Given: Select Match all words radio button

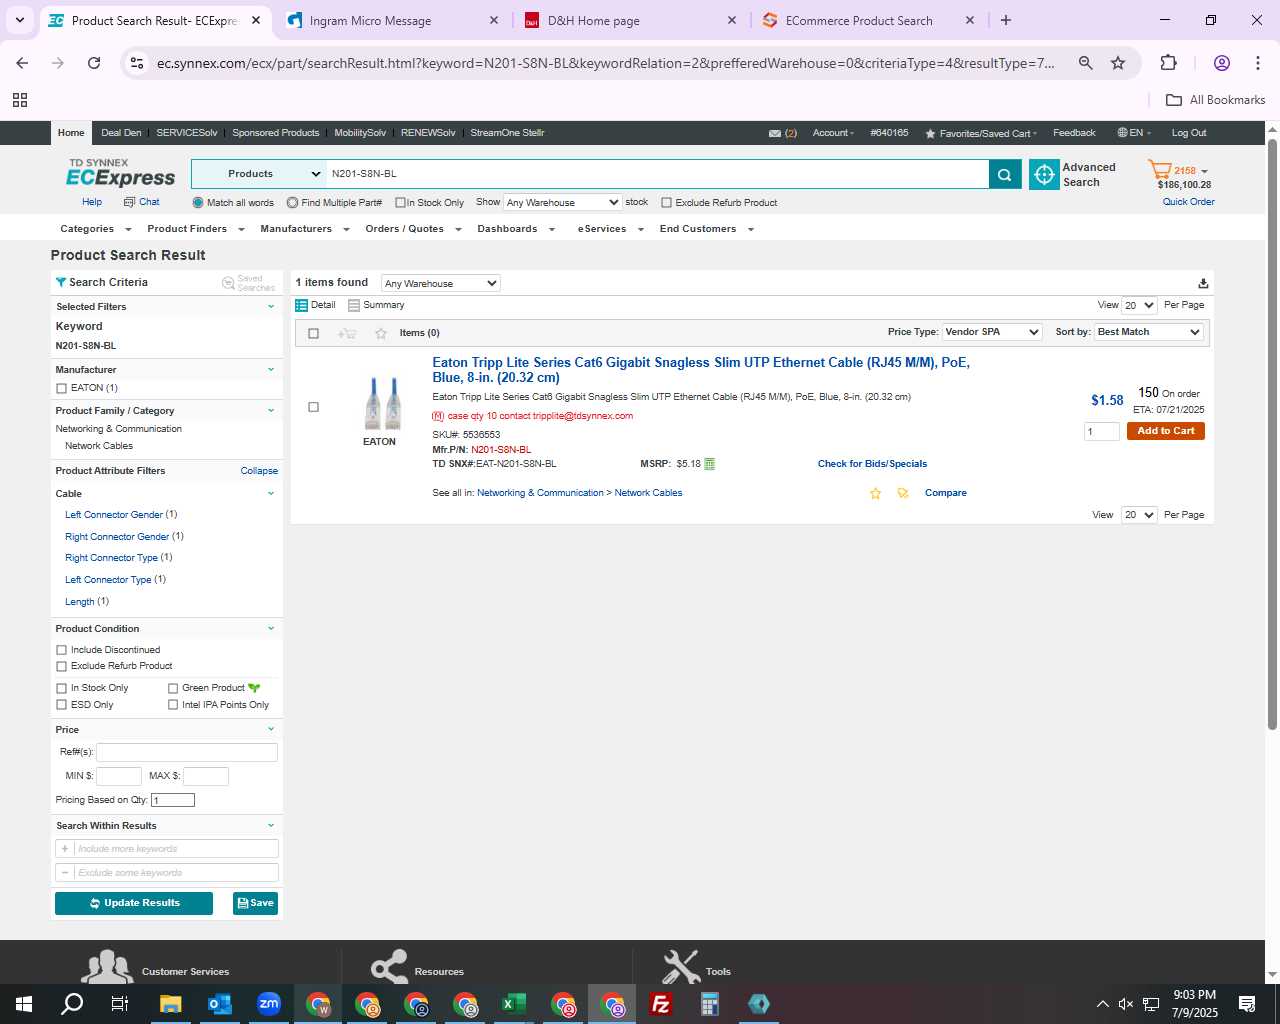Looking at the screenshot, I should 198,203.
